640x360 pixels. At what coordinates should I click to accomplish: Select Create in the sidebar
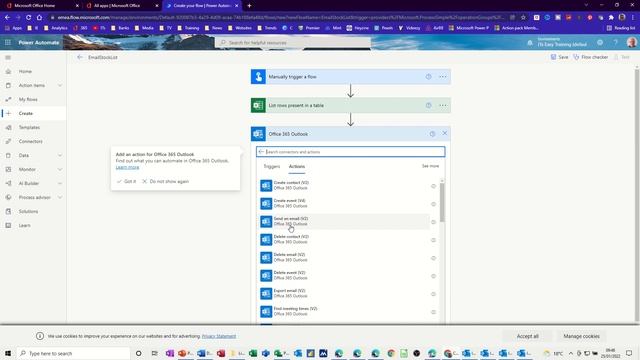coord(25,113)
